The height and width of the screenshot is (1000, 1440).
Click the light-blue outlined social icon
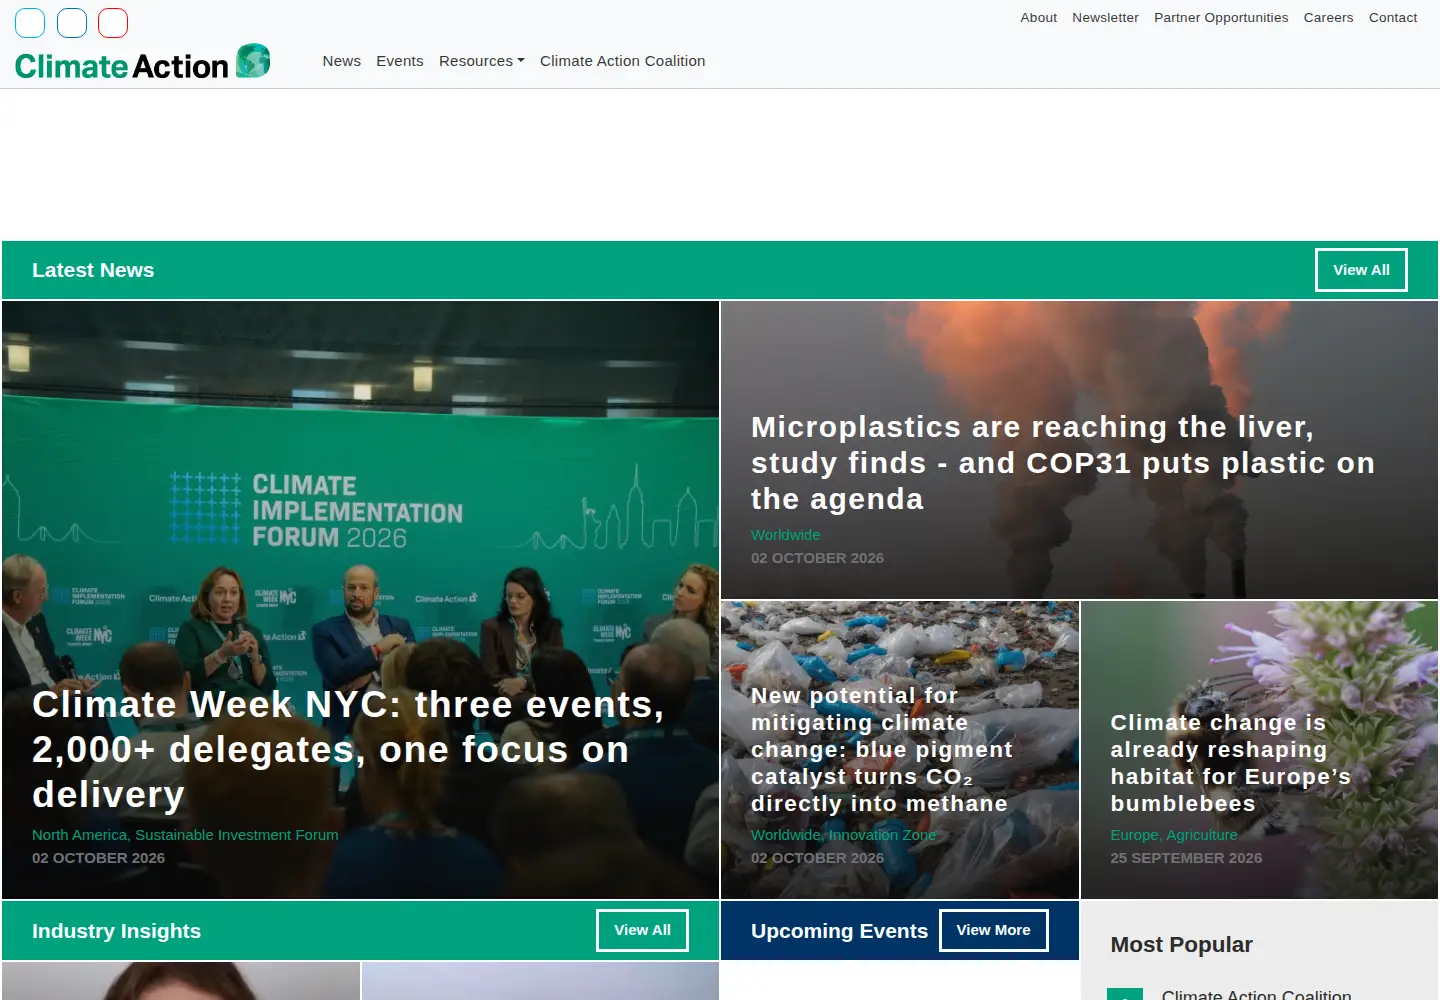[30, 22]
